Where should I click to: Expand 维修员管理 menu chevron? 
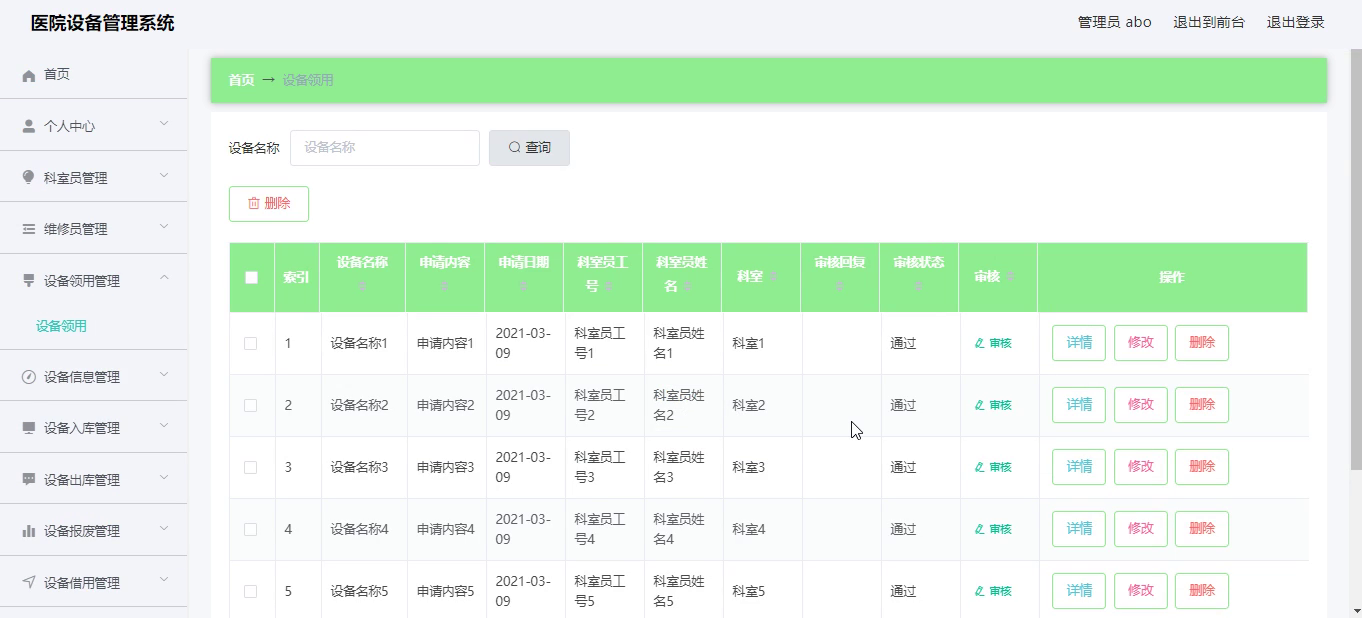click(x=164, y=227)
